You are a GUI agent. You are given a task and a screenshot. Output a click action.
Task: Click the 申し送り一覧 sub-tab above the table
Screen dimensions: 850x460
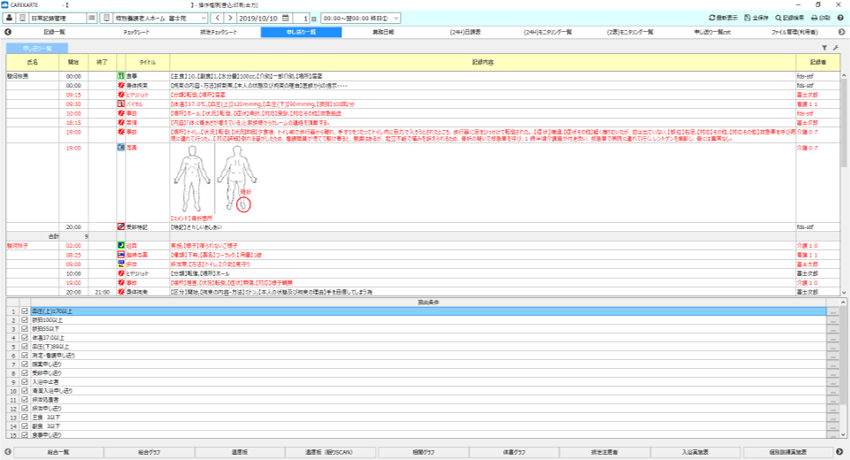click(37, 48)
